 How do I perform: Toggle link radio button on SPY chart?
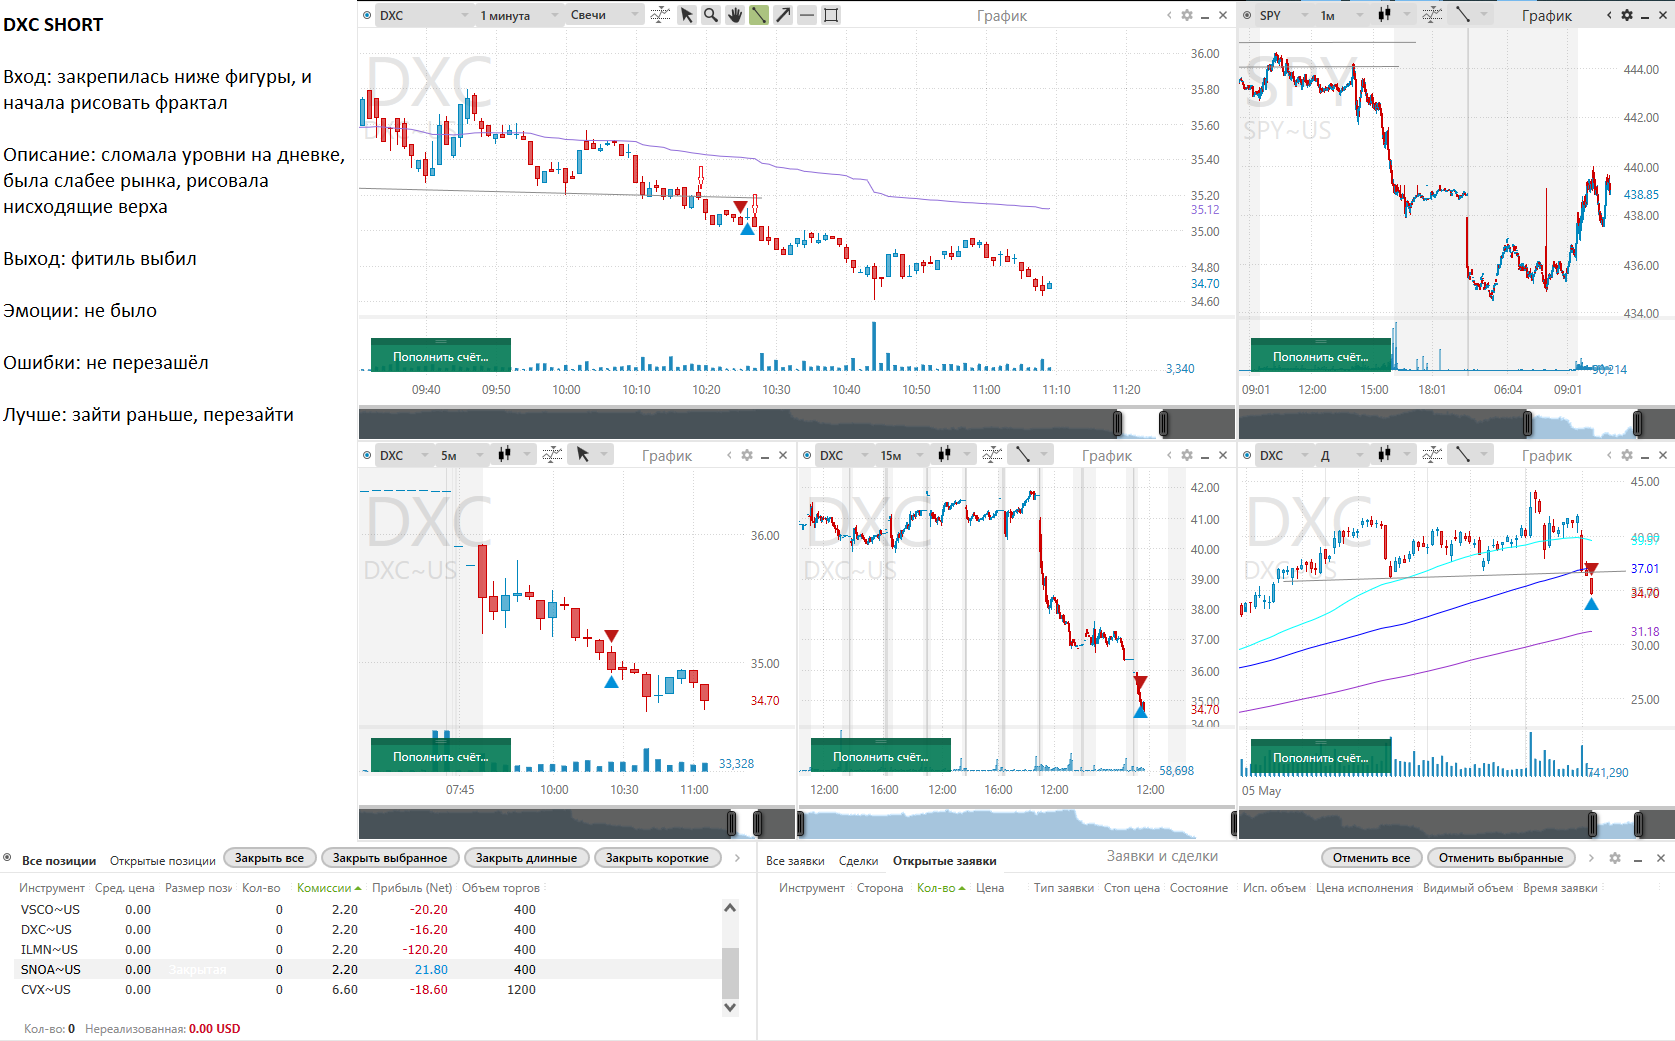click(1247, 15)
